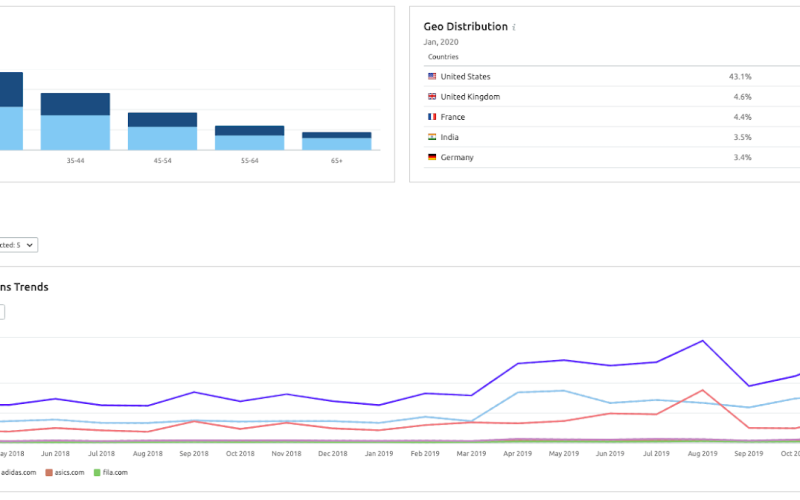Click the 45-54 age group bar
The height and width of the screenshot is (500, 800).
coord(162,132)
